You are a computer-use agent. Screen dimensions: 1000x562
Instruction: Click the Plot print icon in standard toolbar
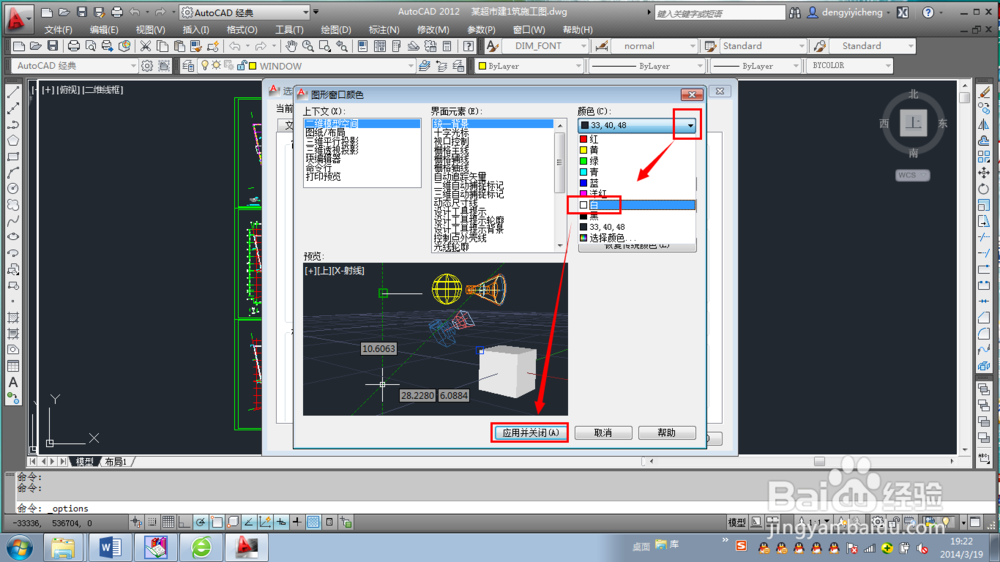pyautogui.click(x=74, y=46)
